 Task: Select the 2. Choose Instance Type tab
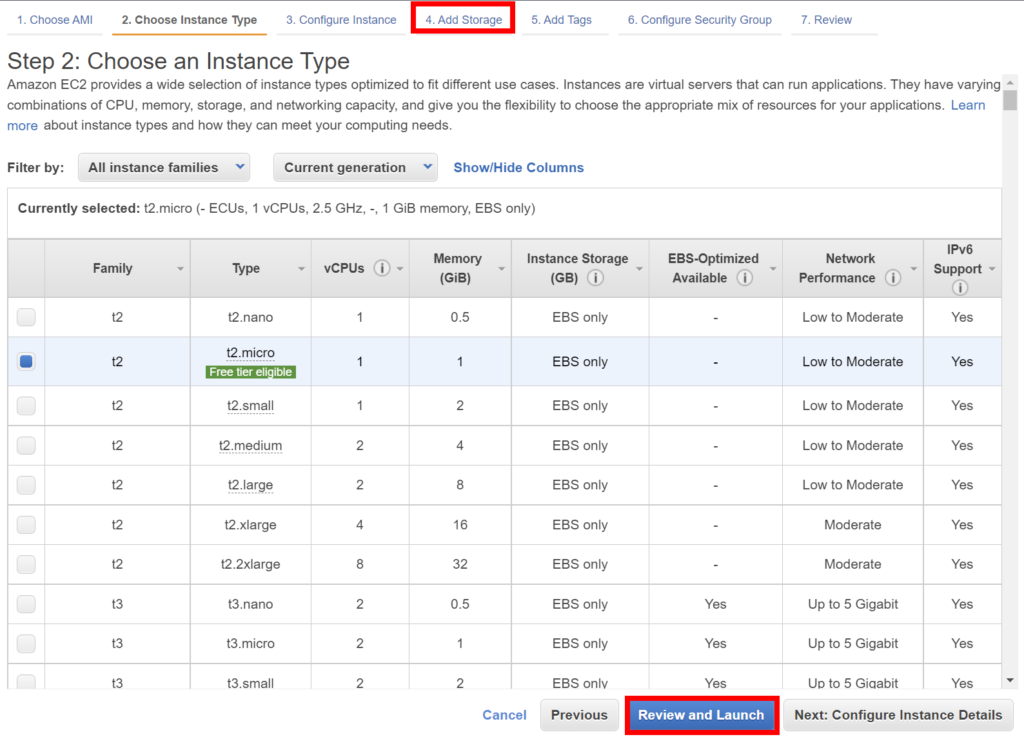click(x=189, y=20)
